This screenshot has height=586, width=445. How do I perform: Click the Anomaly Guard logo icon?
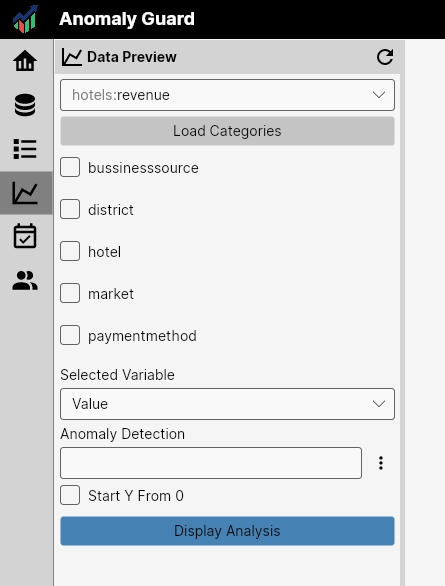(25, 19)
